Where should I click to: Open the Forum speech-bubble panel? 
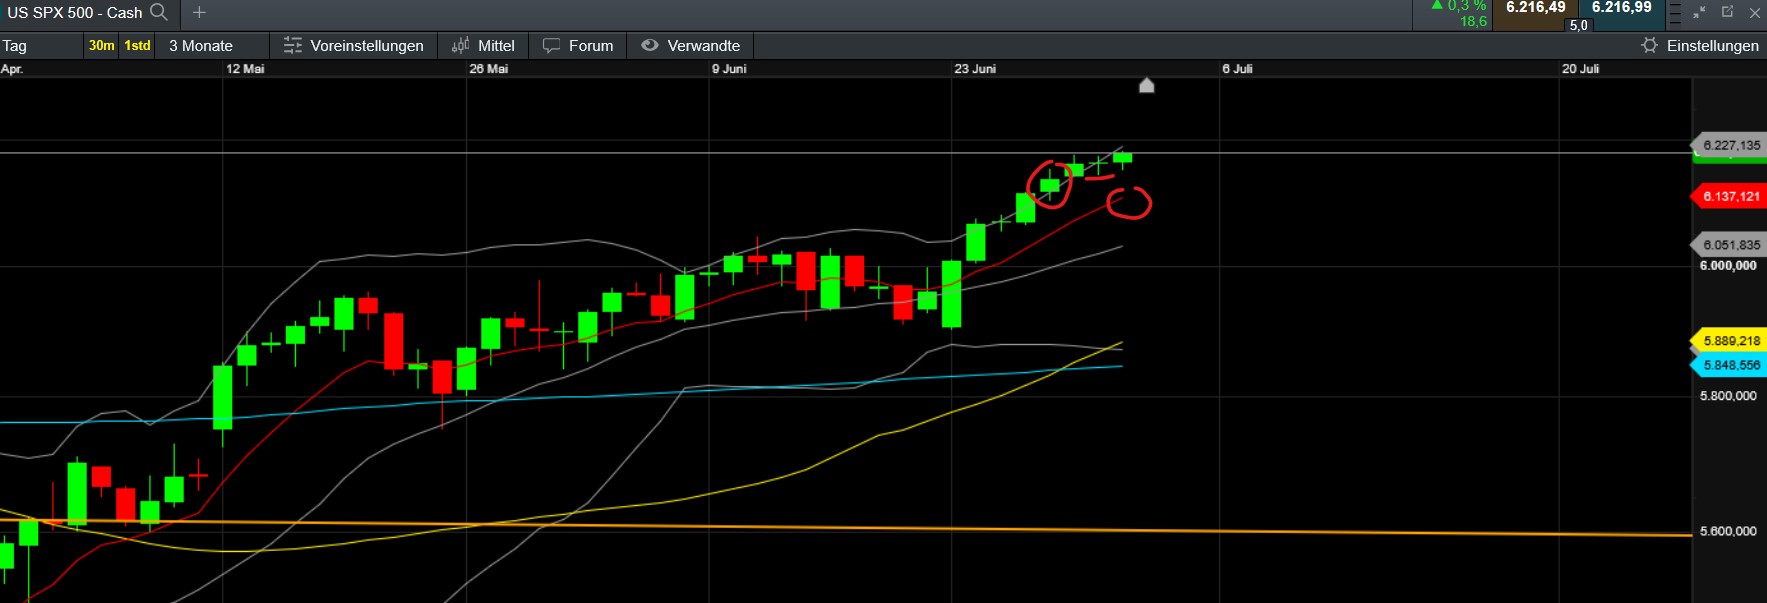click(578, 45)
